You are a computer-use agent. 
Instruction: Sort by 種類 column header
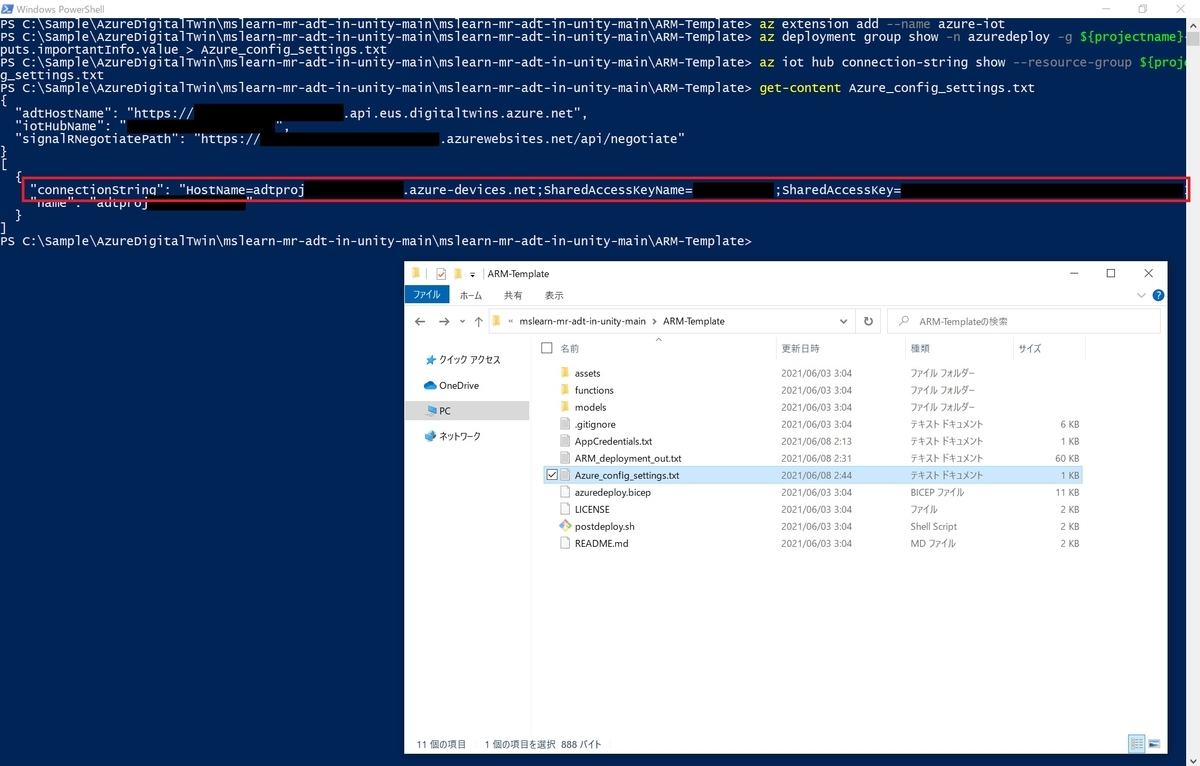click(x=920, y=348)
